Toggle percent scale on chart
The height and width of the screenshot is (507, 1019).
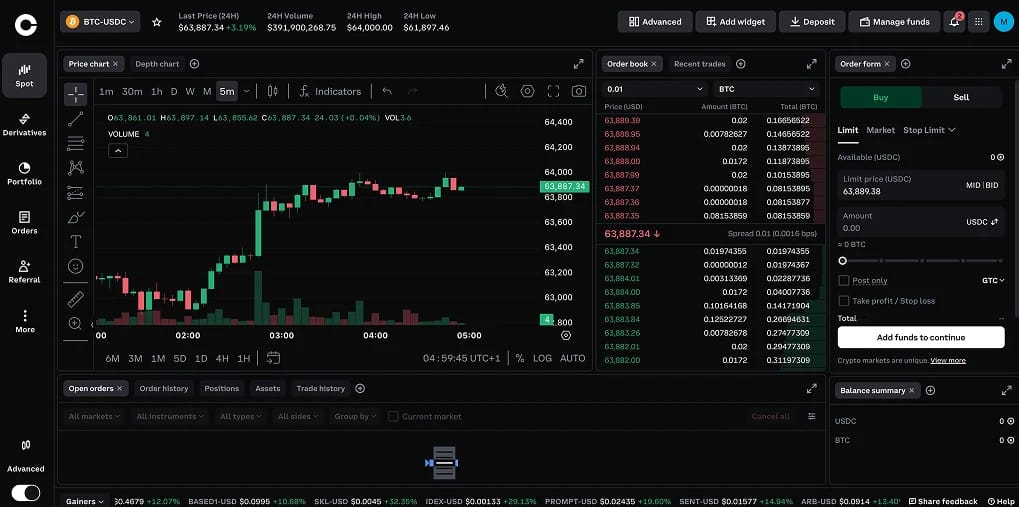pos(520,358)
